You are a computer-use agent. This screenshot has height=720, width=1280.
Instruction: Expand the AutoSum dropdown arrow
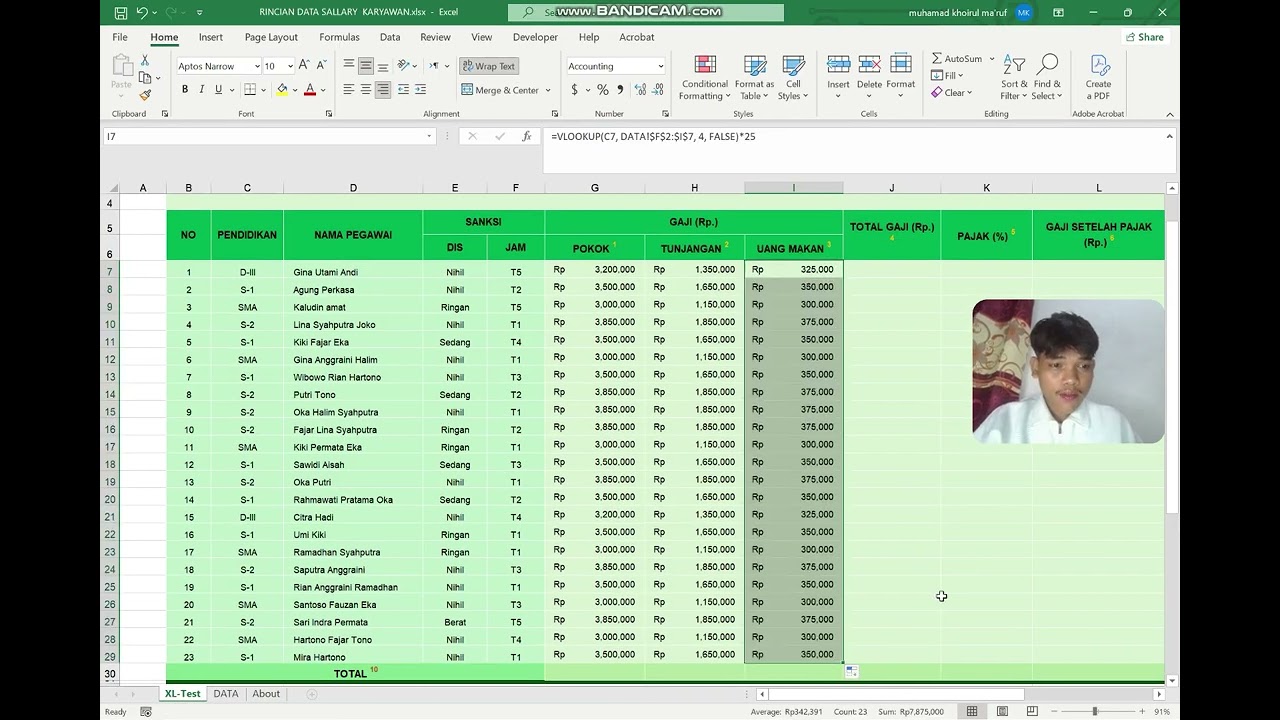991,59
